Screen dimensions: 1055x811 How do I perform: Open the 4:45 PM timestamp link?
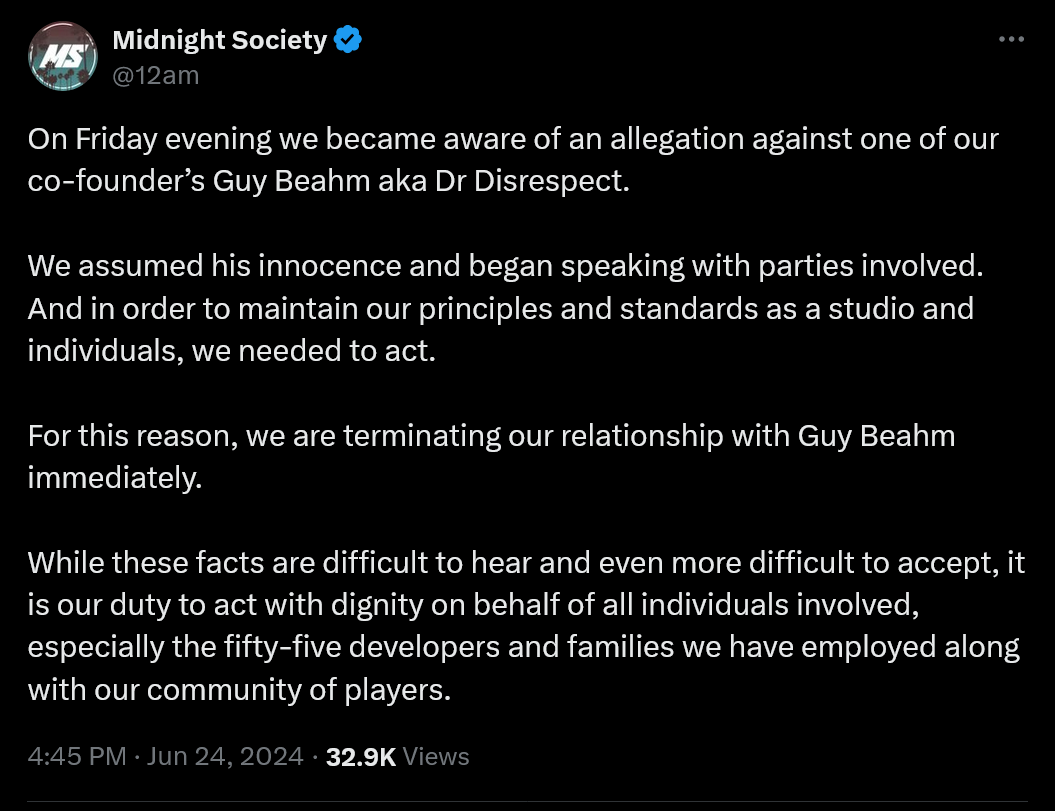pos(77,756)
